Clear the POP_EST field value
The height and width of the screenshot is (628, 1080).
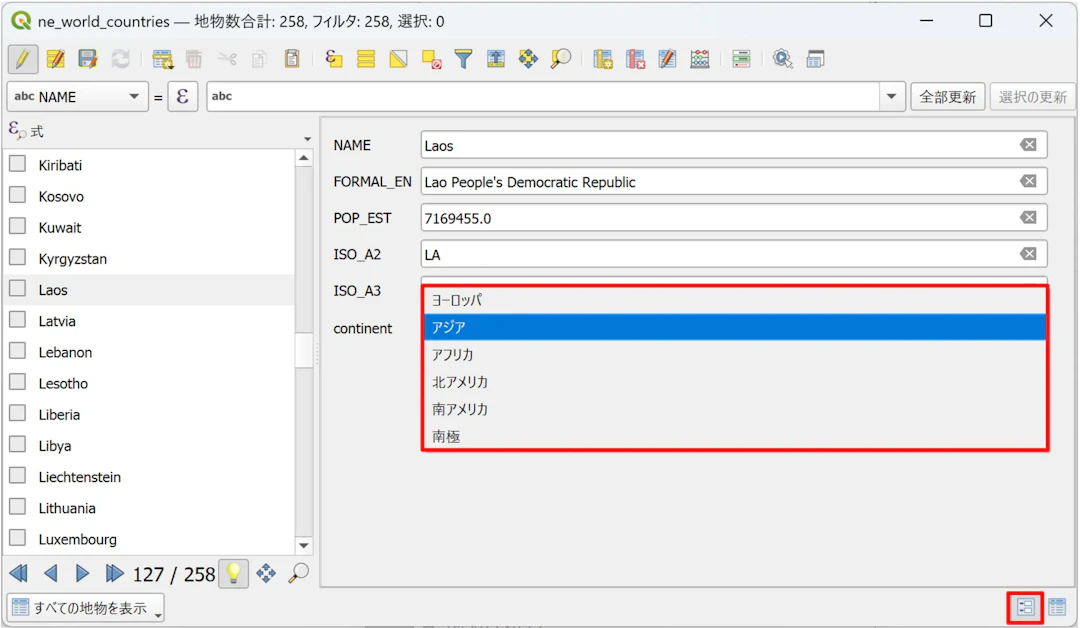point(1028,218)
